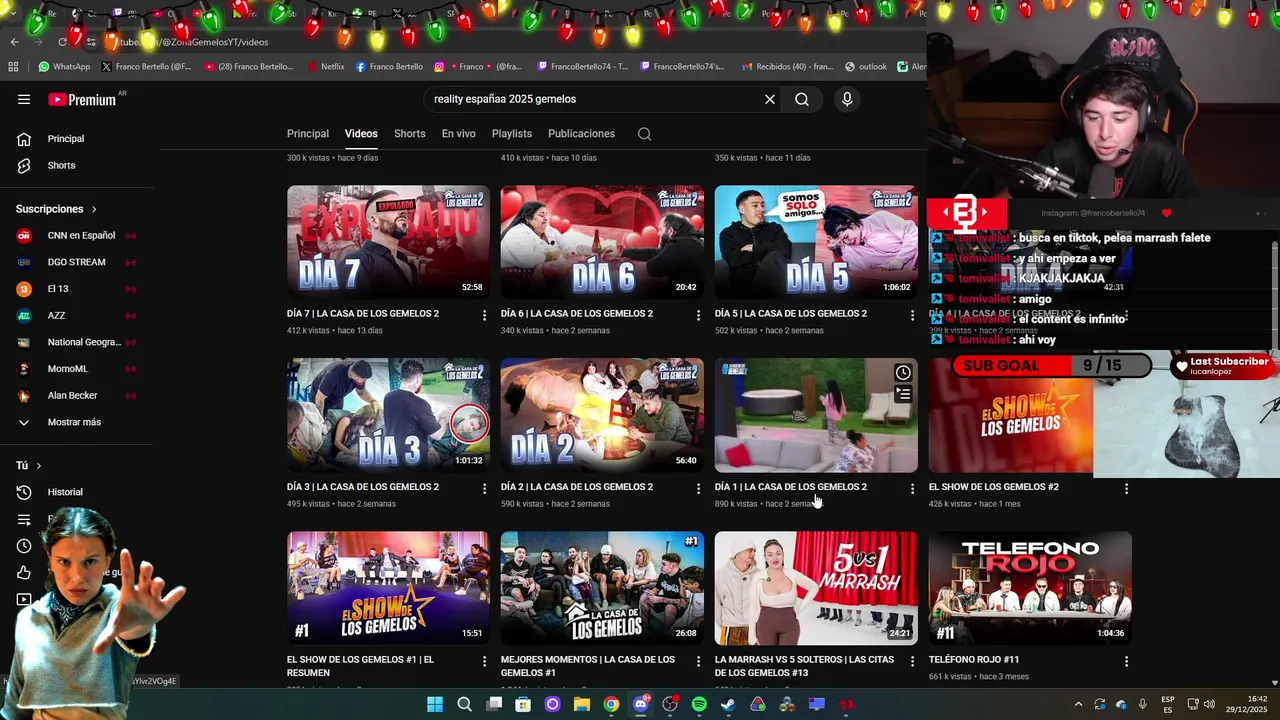Open the DÍA 7 video thumbnail
1280x720 pixels.
tap(388, 242)
